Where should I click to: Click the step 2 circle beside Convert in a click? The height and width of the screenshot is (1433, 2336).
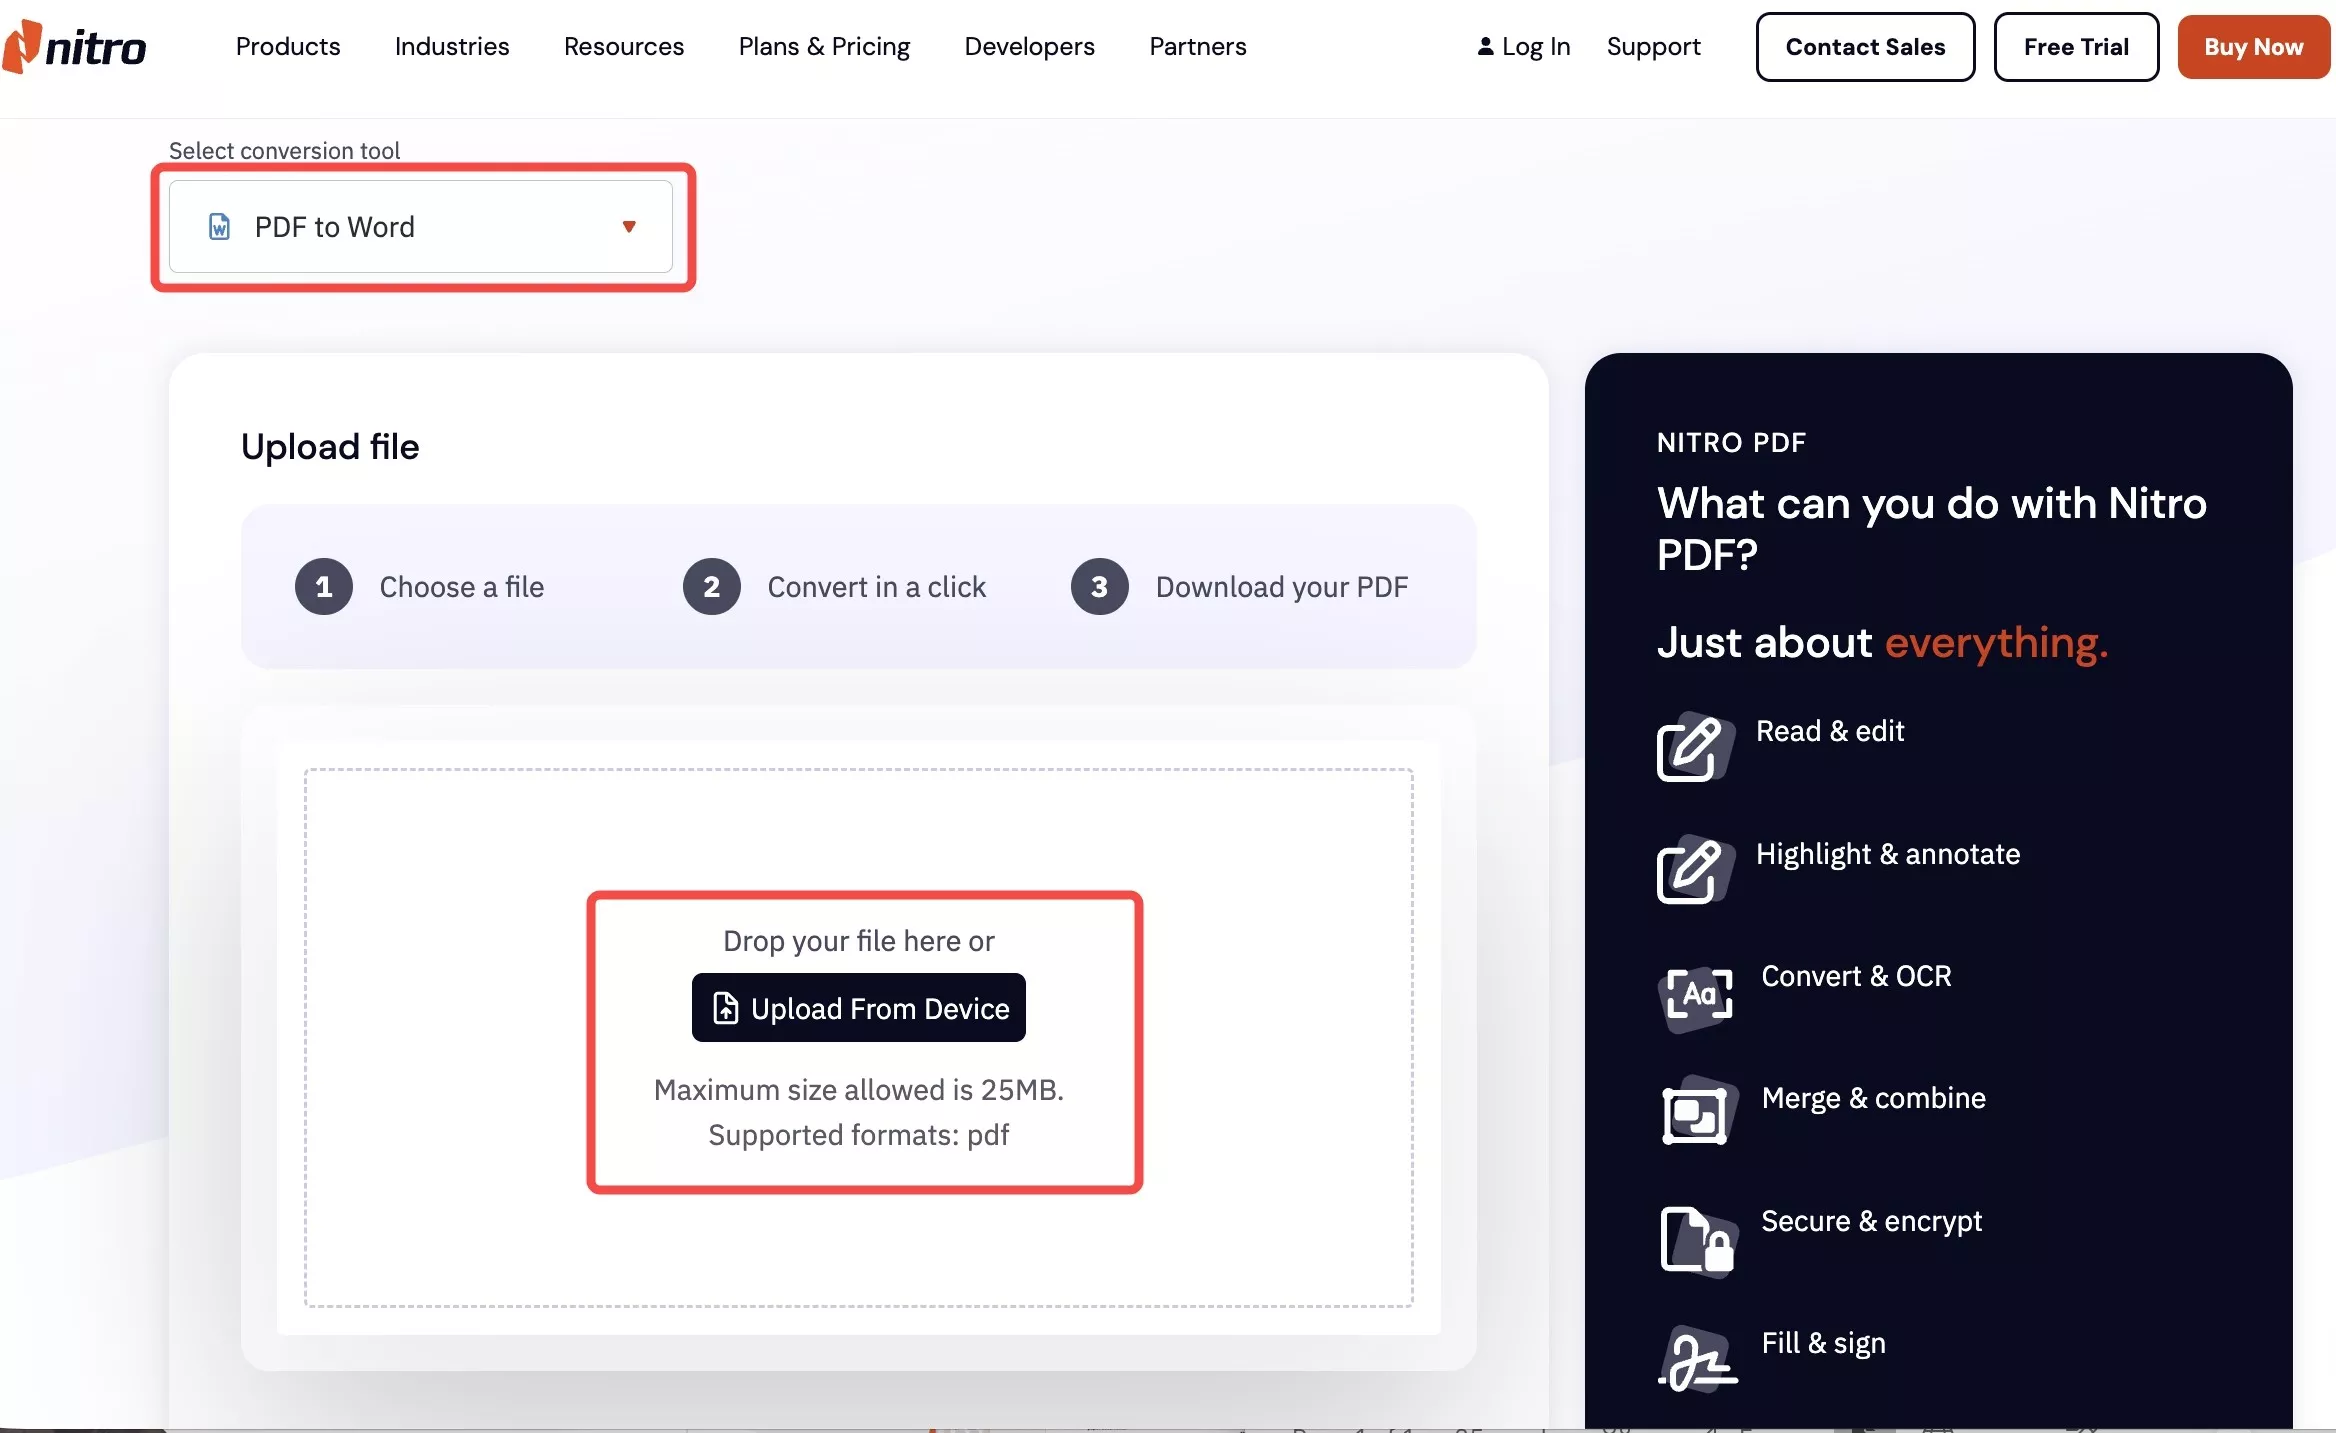pos(711,586)
